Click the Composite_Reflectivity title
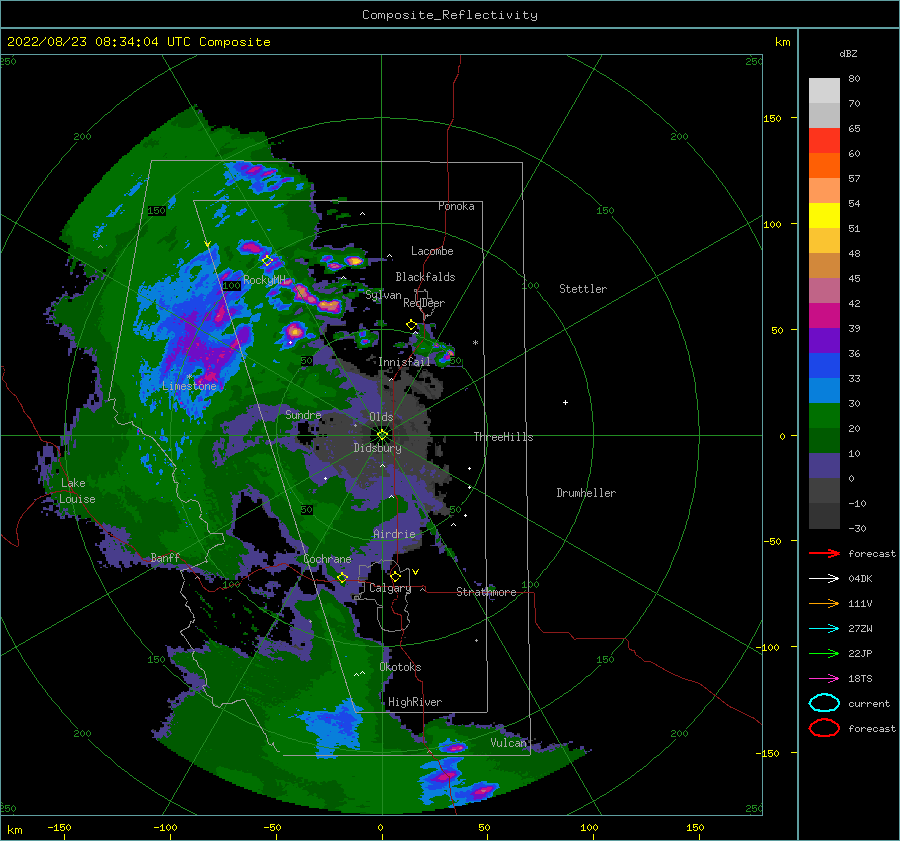 (x=450, y=15)
